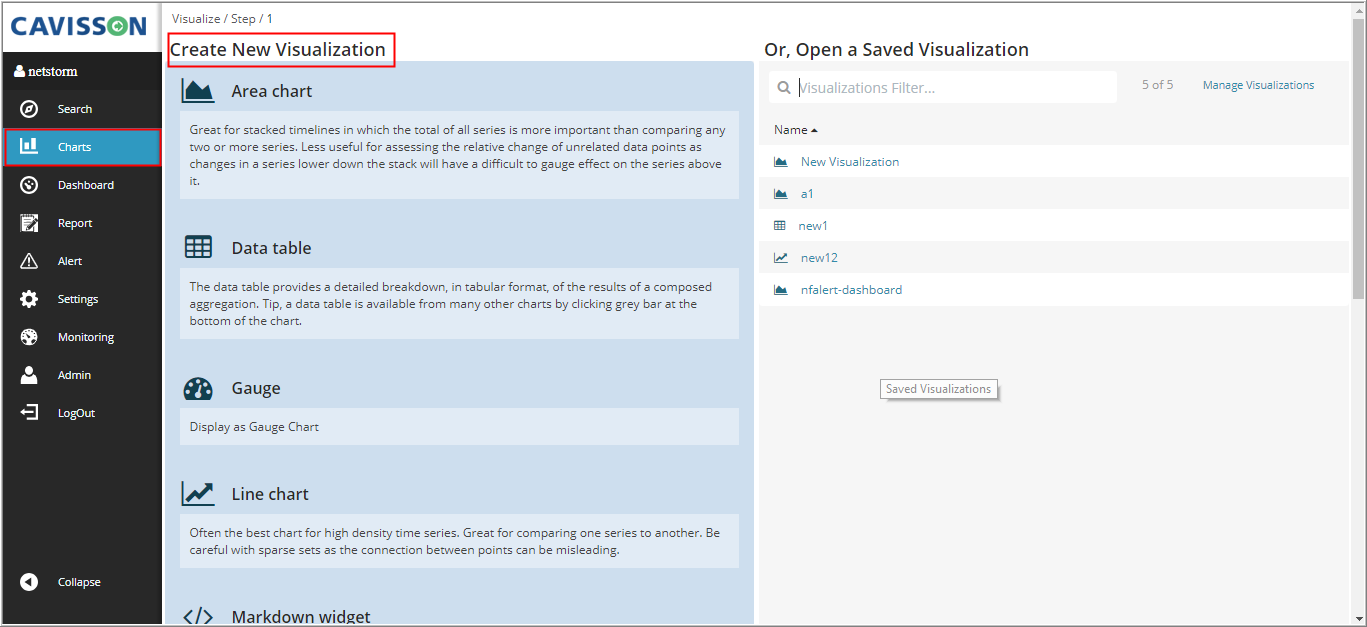1367x627 pixels.
Task: Click the 'Create New Visualization' heading
Action: 278,49
